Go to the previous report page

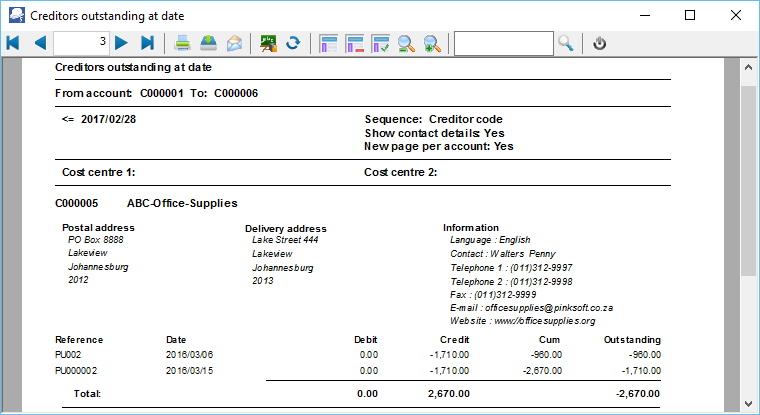click(39, 43)
